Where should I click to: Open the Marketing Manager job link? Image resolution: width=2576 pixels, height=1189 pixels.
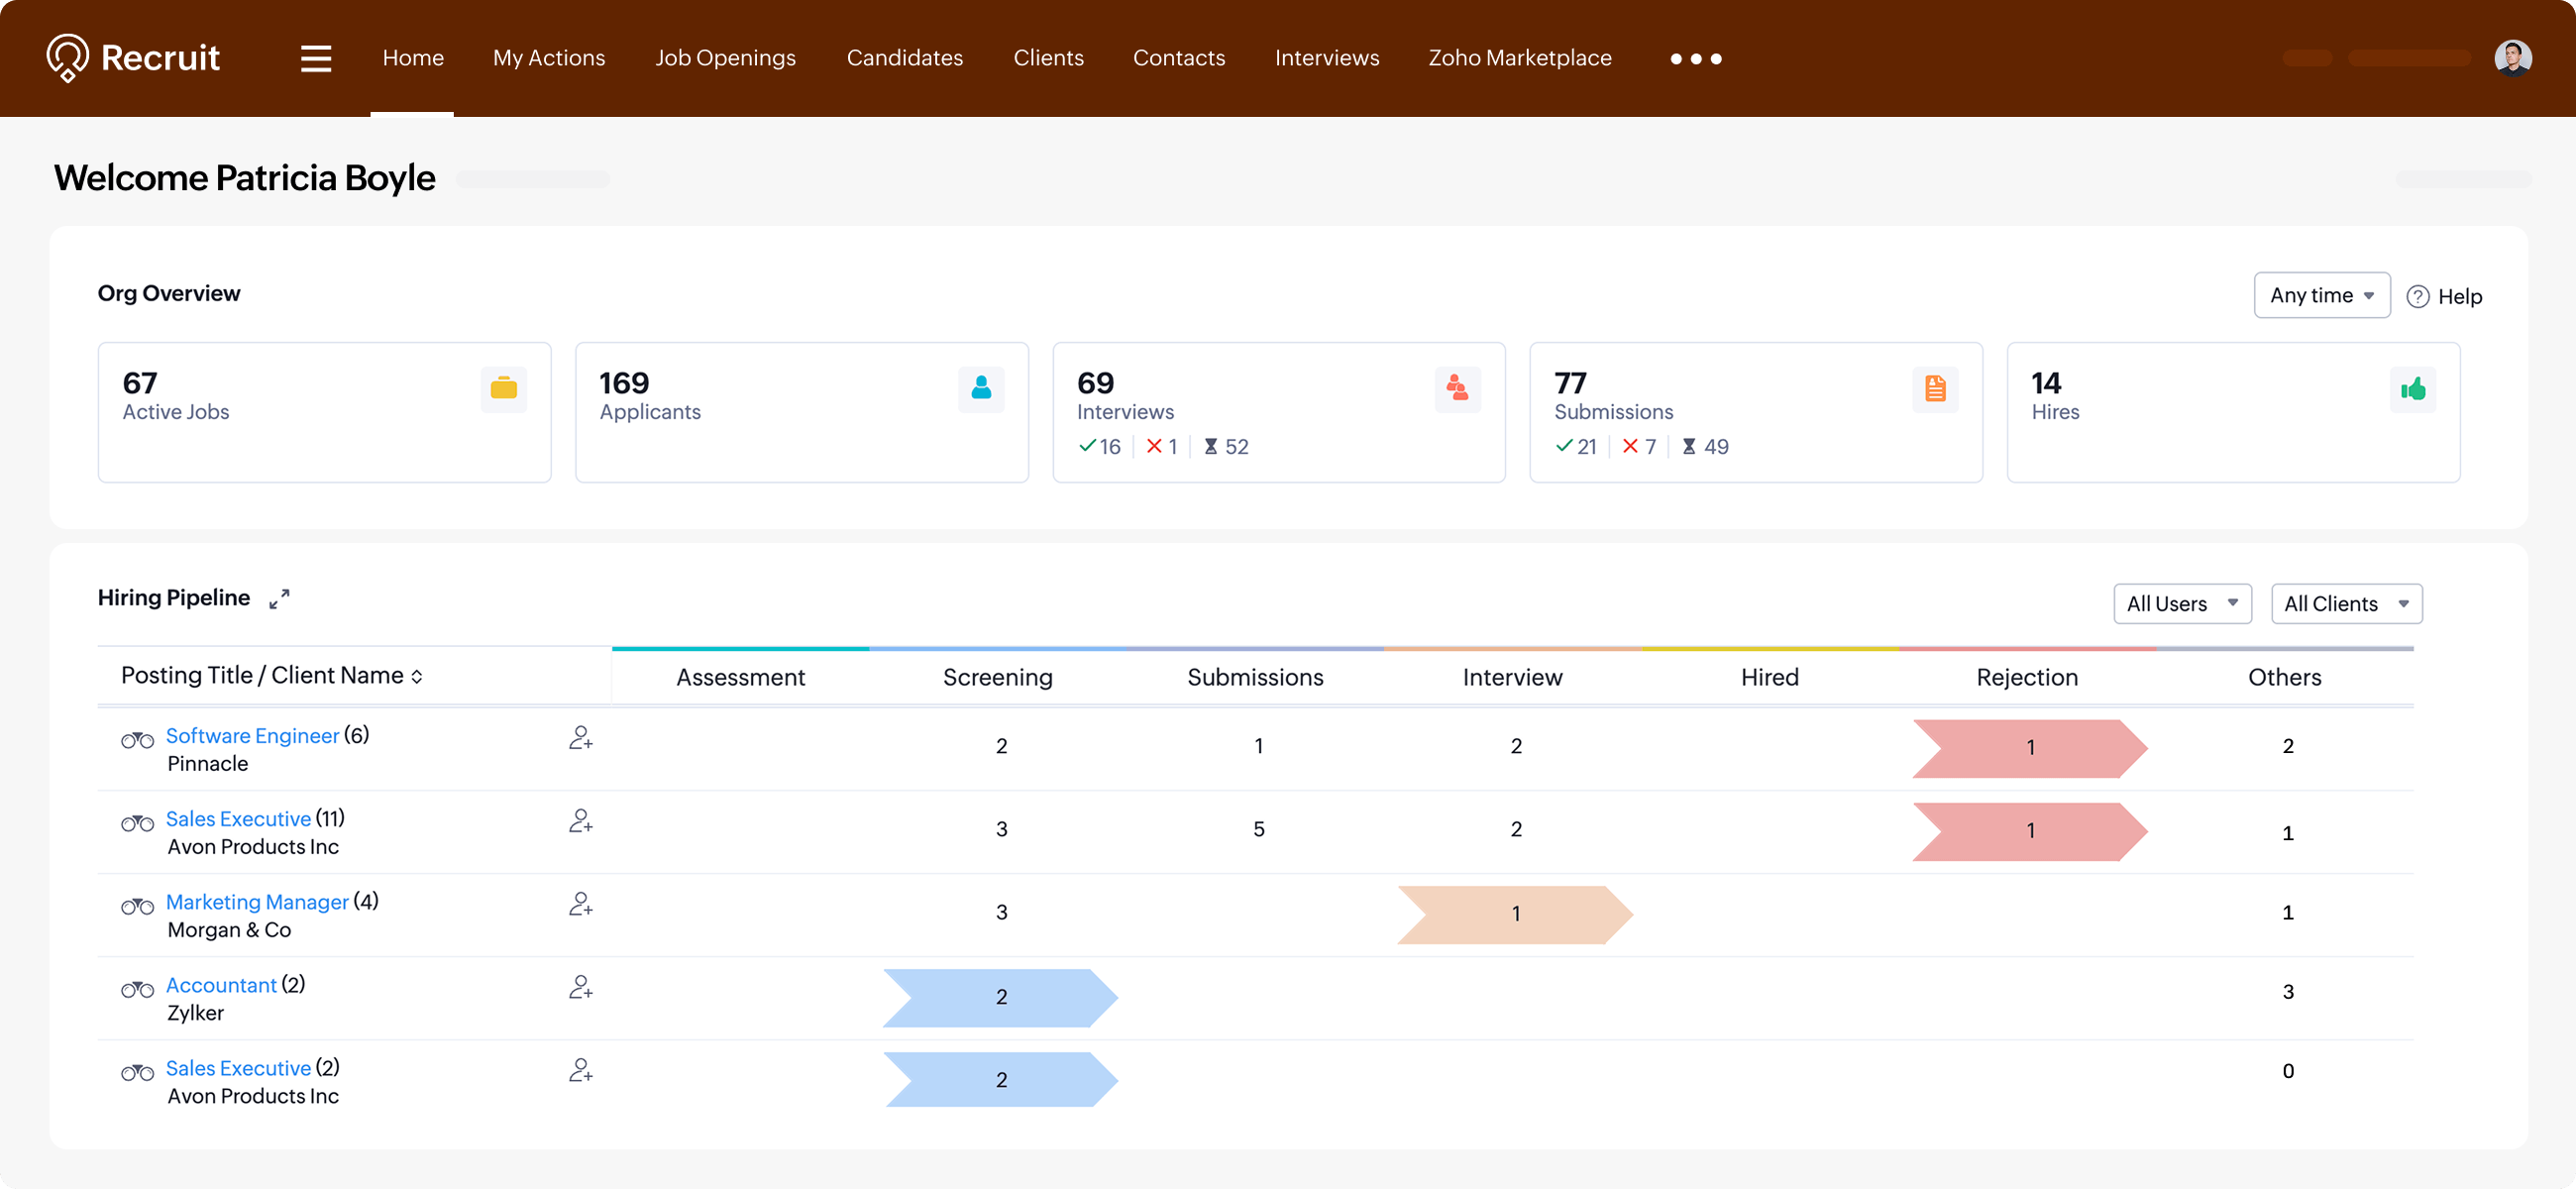tap(257, 902)
